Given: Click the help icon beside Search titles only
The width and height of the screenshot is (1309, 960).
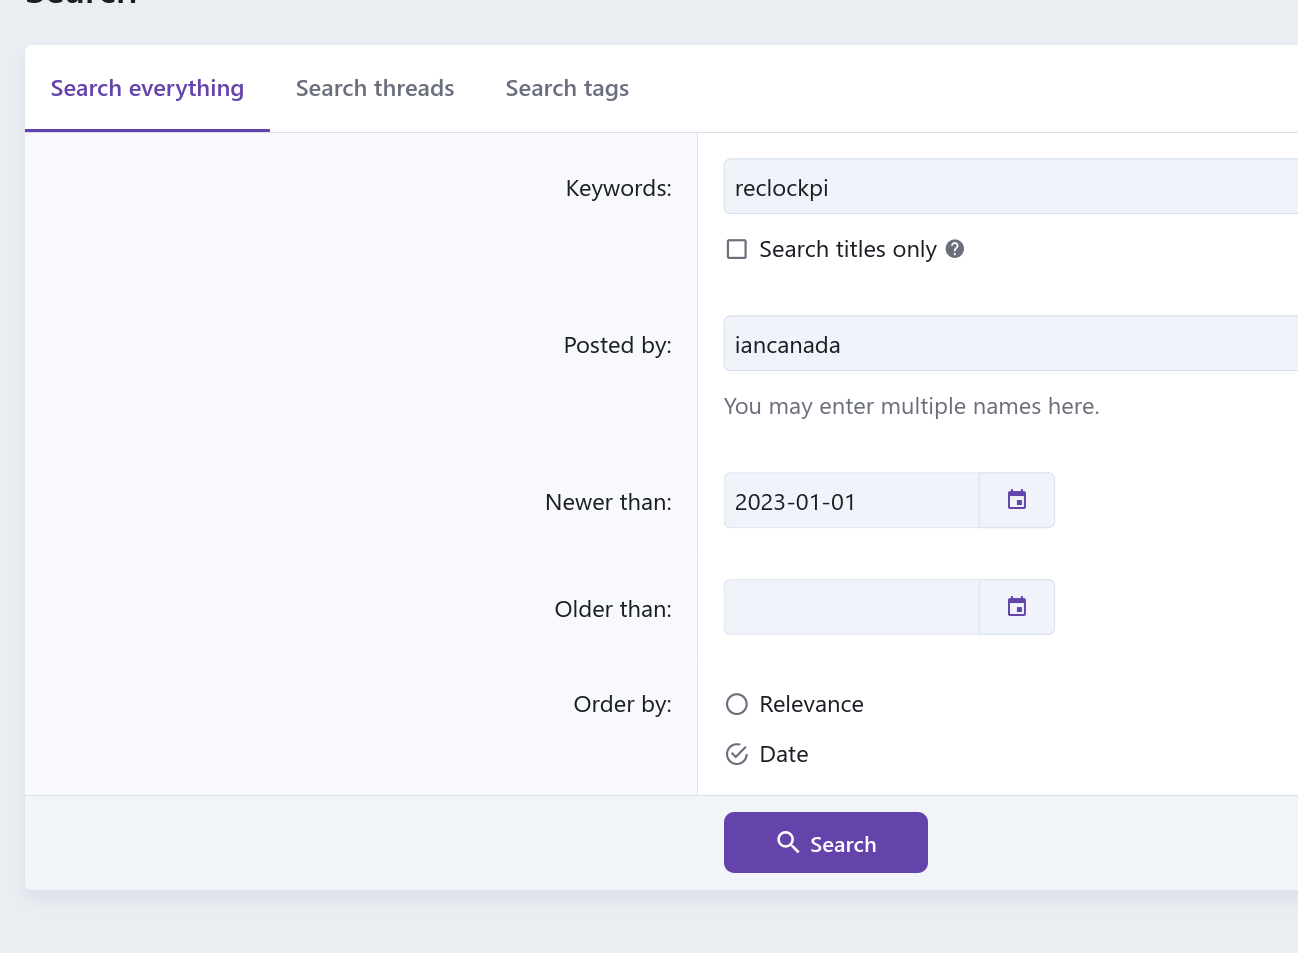Looking at the screenshot, I should tap(955, 249).
